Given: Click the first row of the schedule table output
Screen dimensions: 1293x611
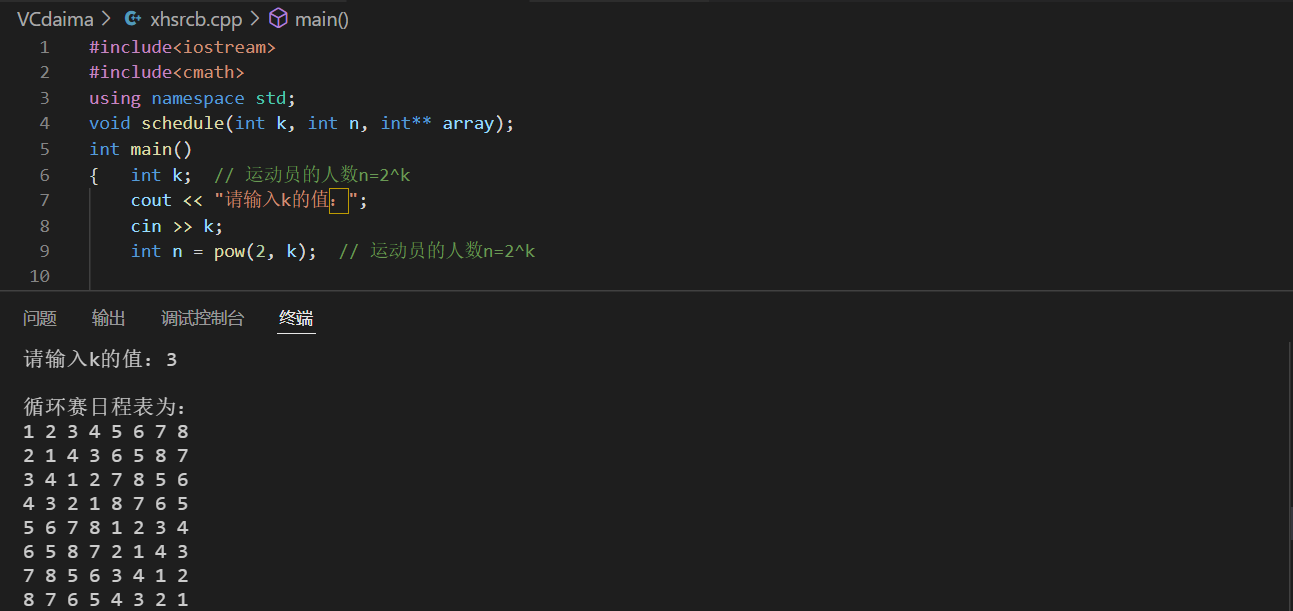Looking at the screenshot, I should pyautogui.click(x=105, y=431).
